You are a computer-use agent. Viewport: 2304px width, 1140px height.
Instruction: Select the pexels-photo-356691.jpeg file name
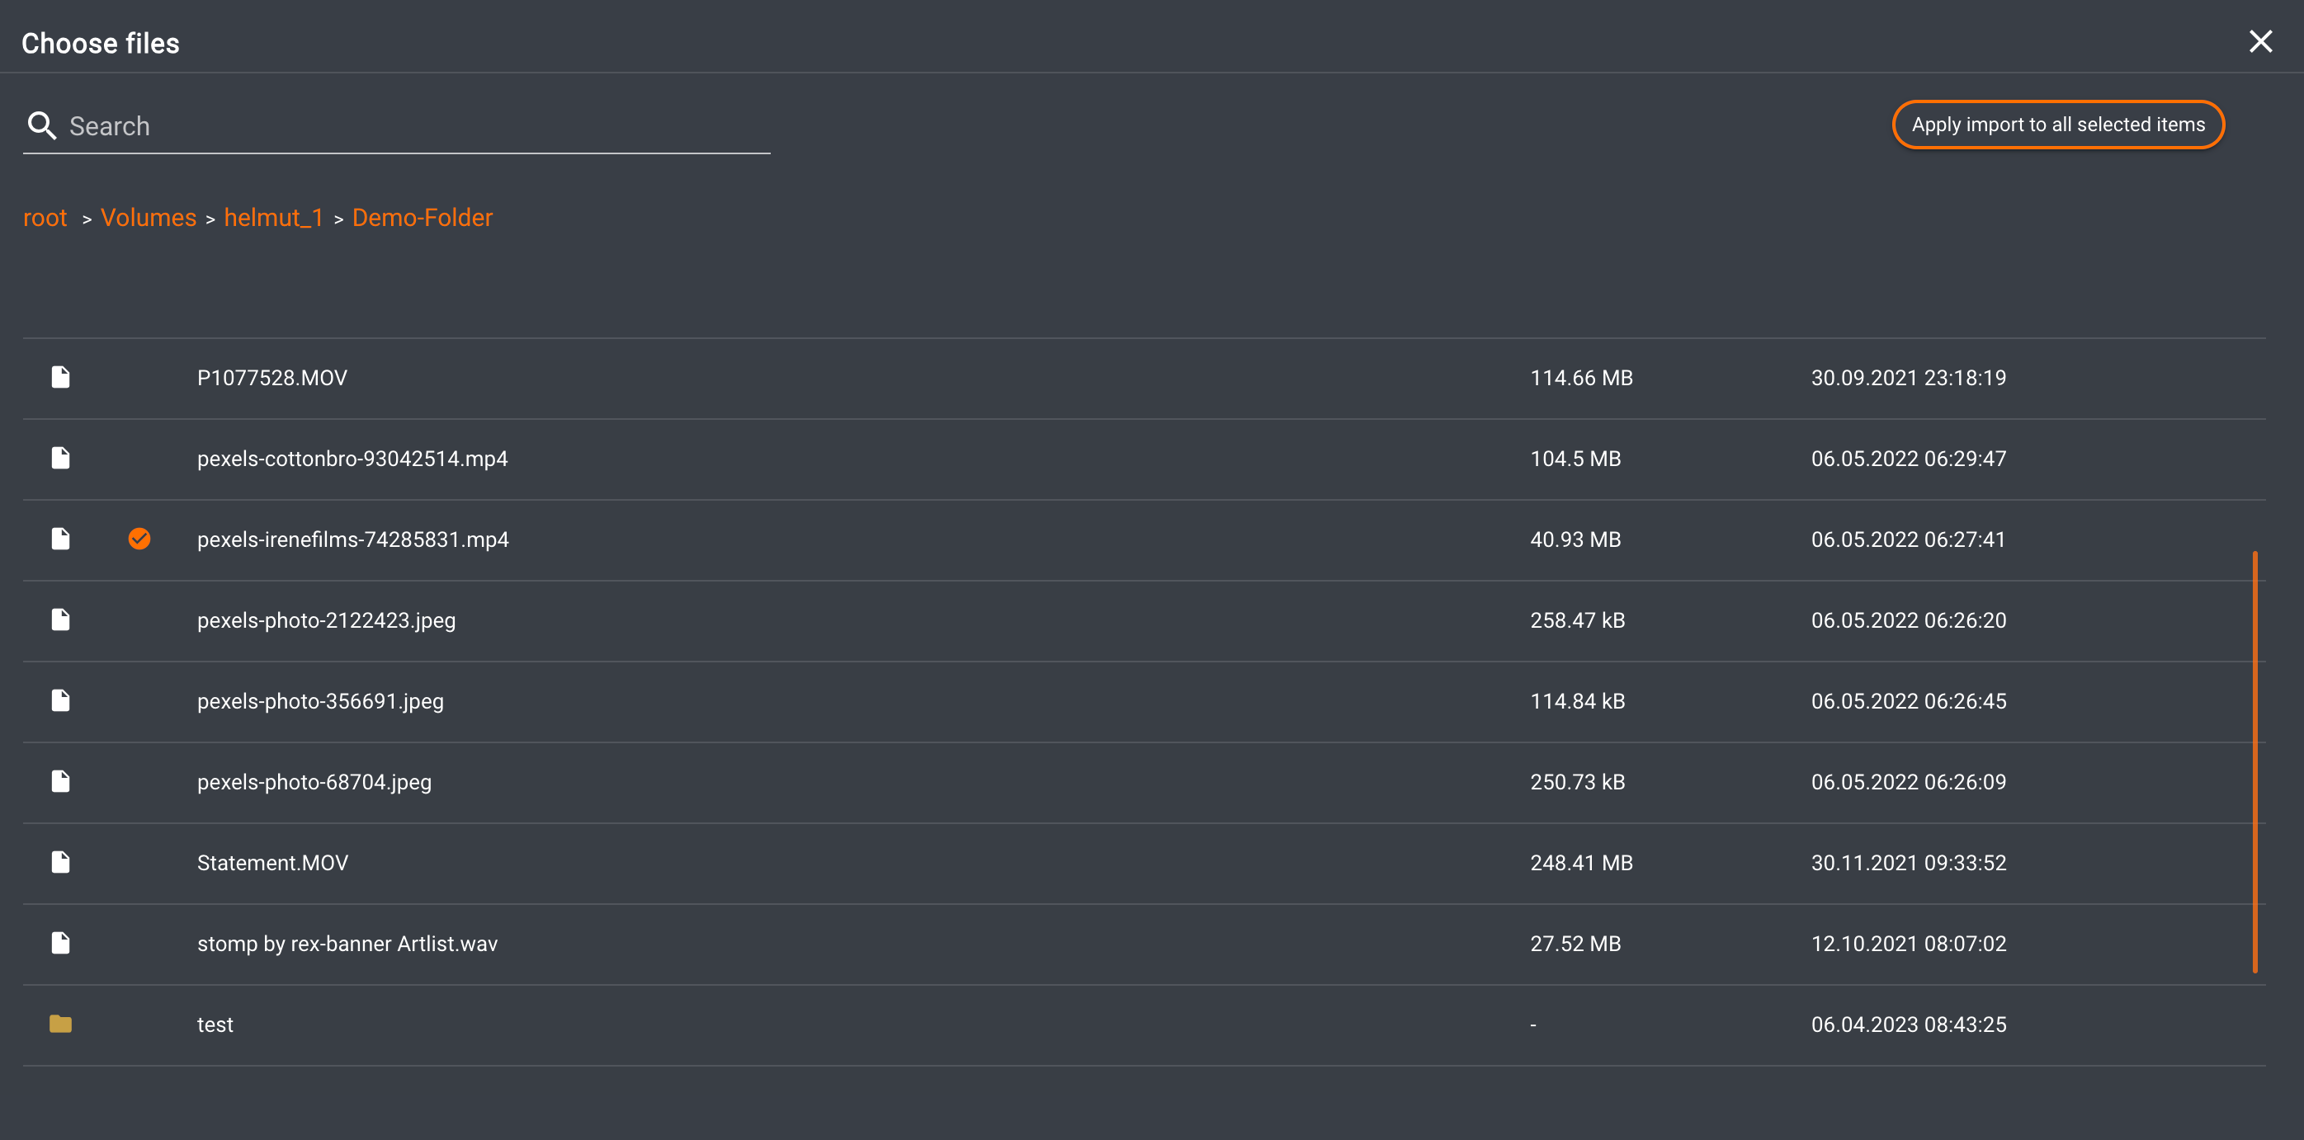[320, 701]
